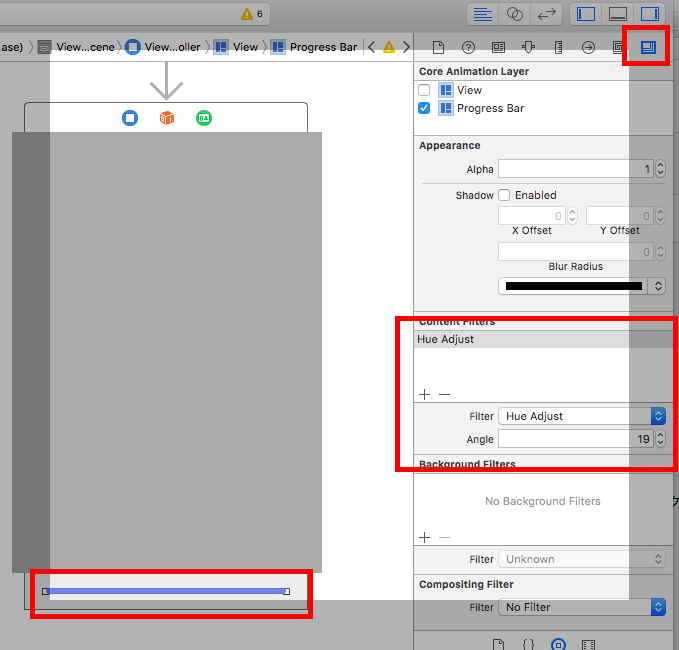The width and height of the screenshot is (679, 650).
Task: Click the Y Offset stepper arrows
Action: point(660,216)
